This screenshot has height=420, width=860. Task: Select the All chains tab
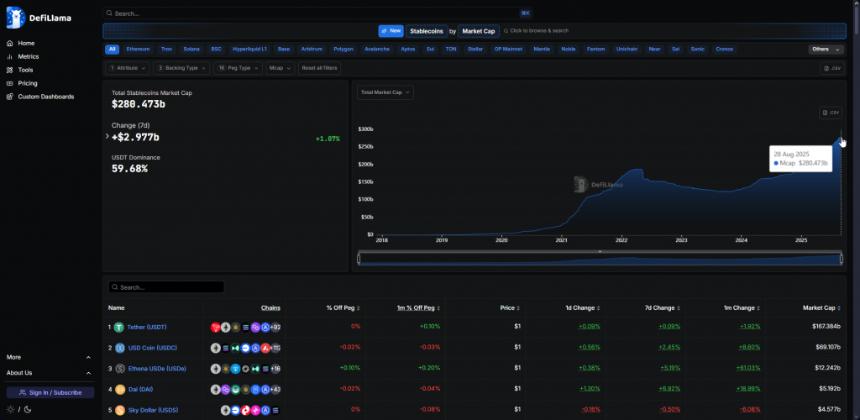(112, 49)
